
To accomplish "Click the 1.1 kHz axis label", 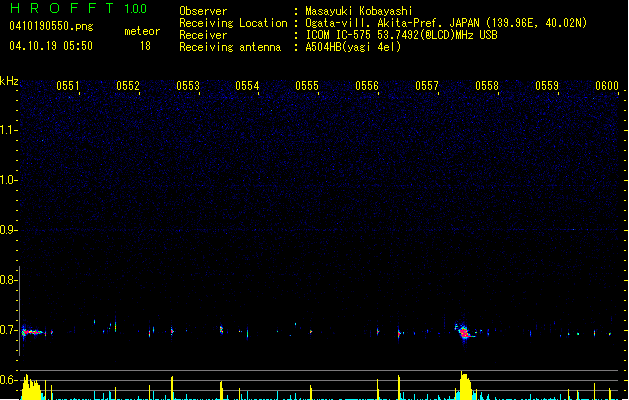I will tap(8, 130).
